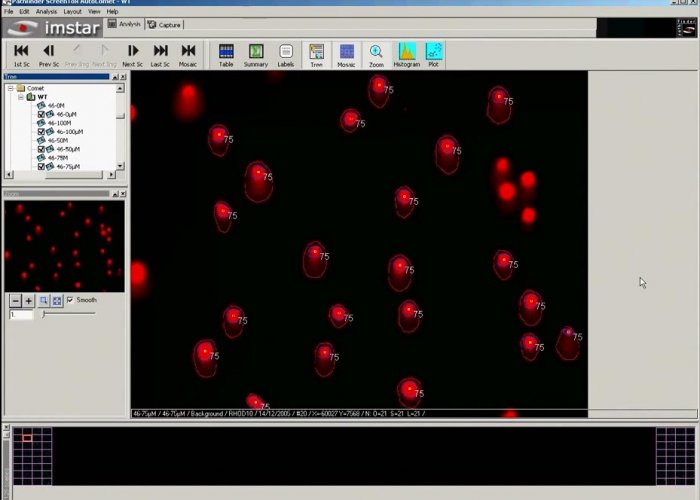Toggle the Smooth checkbox
Image resolution: width=700 pixels, height=500 pixels.
pyautogui.click(x=70, y=300)
